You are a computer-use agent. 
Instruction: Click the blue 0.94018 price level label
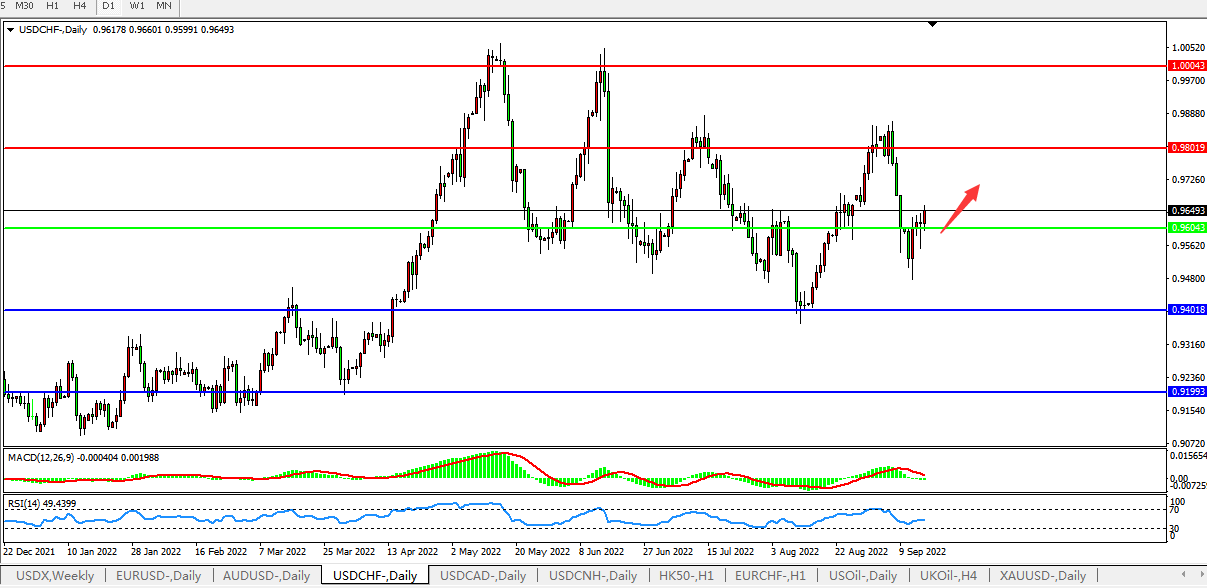tap(1187, 310)
